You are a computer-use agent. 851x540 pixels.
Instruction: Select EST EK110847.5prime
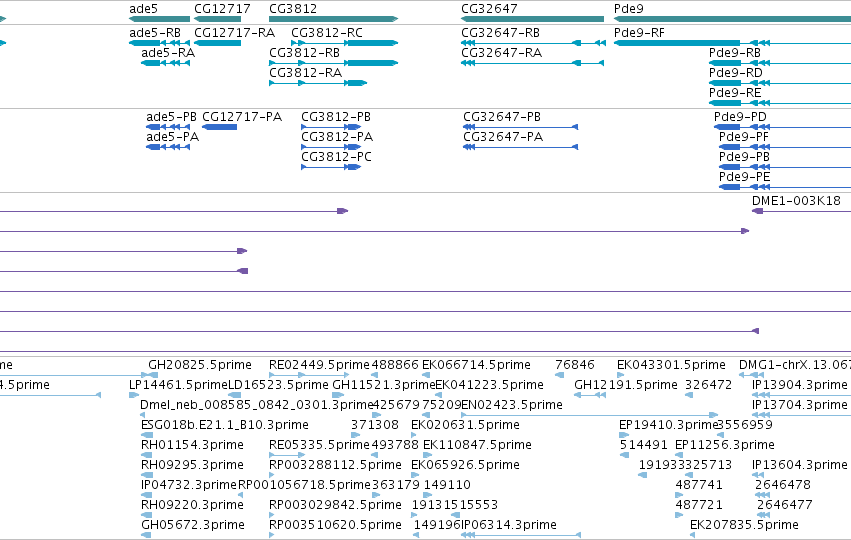tap(477, 445)
